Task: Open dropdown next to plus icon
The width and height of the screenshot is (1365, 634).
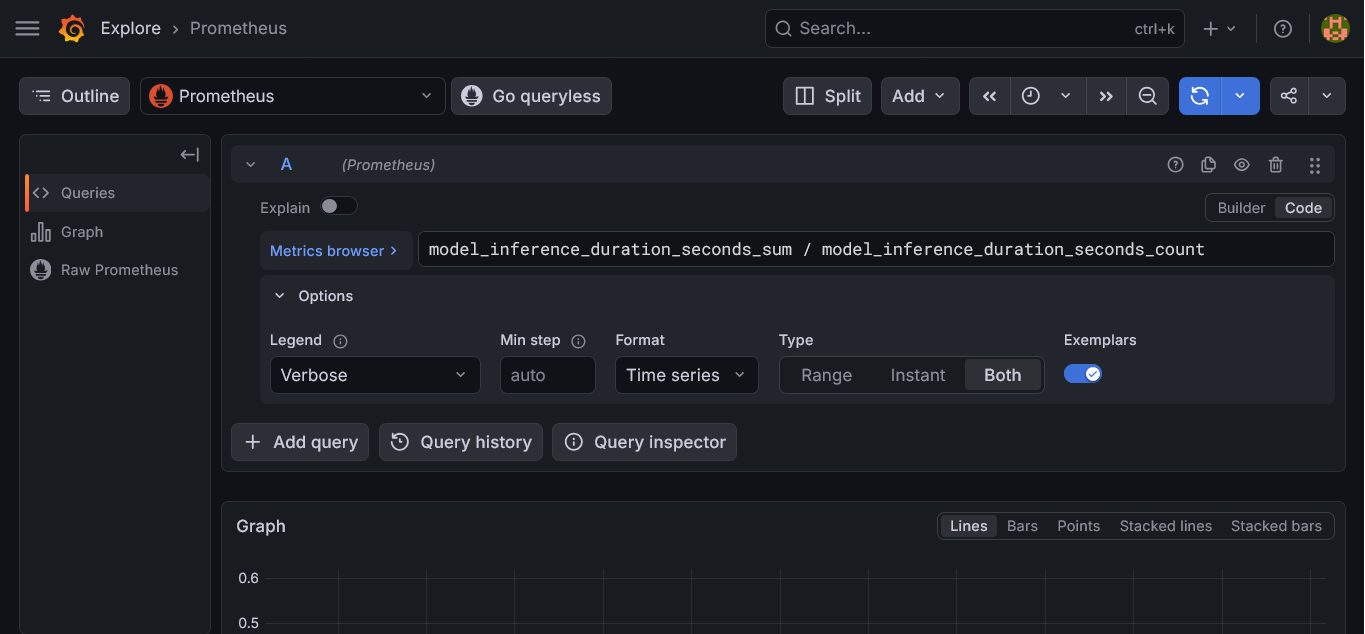Action: (1231, 29)
